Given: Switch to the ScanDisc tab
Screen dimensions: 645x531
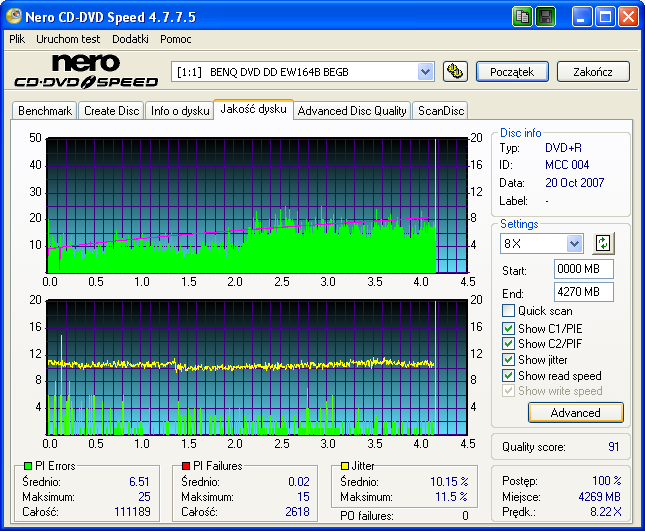Looking at the screenshot, I should coord(440,111).
